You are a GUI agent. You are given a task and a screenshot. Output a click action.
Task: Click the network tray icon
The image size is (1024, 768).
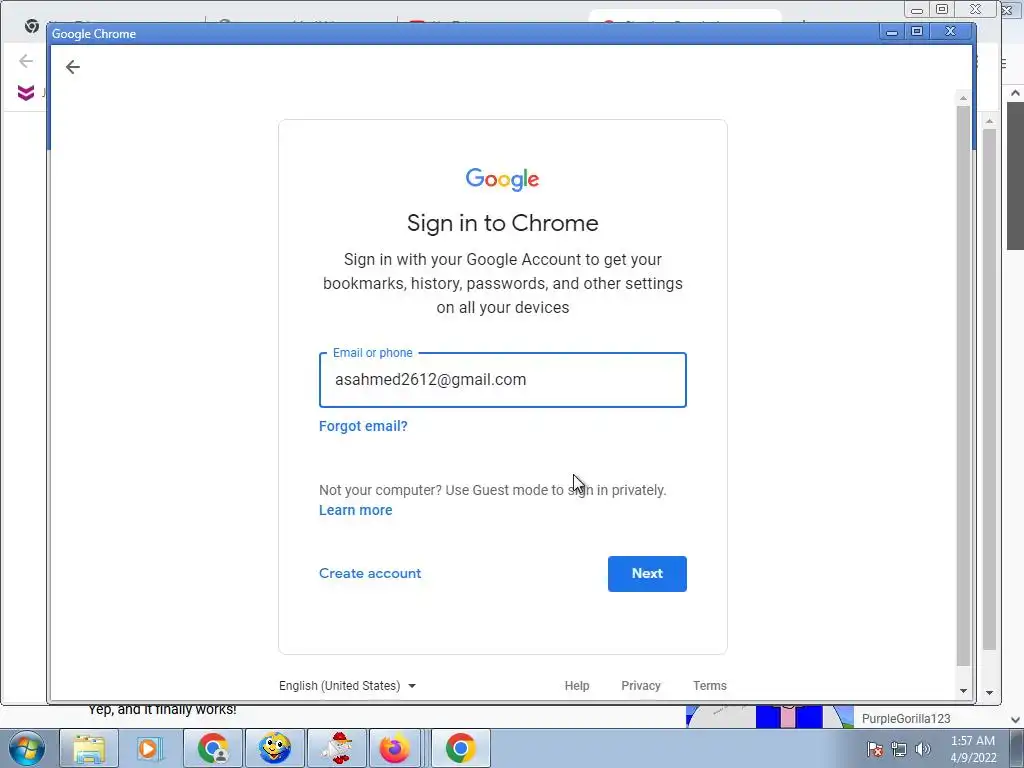(x=899, y=749)
